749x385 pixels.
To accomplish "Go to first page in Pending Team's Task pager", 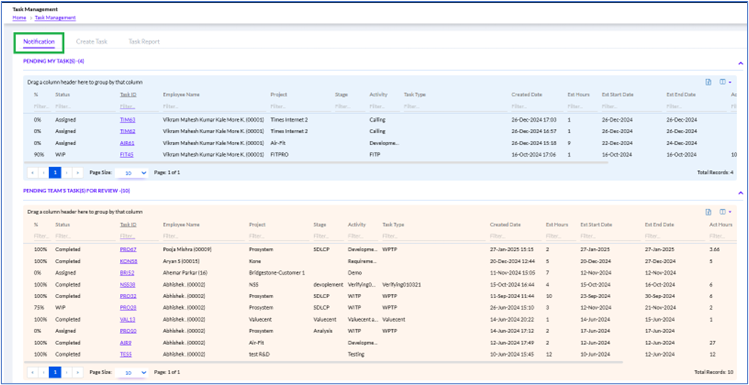I will 32,372.
